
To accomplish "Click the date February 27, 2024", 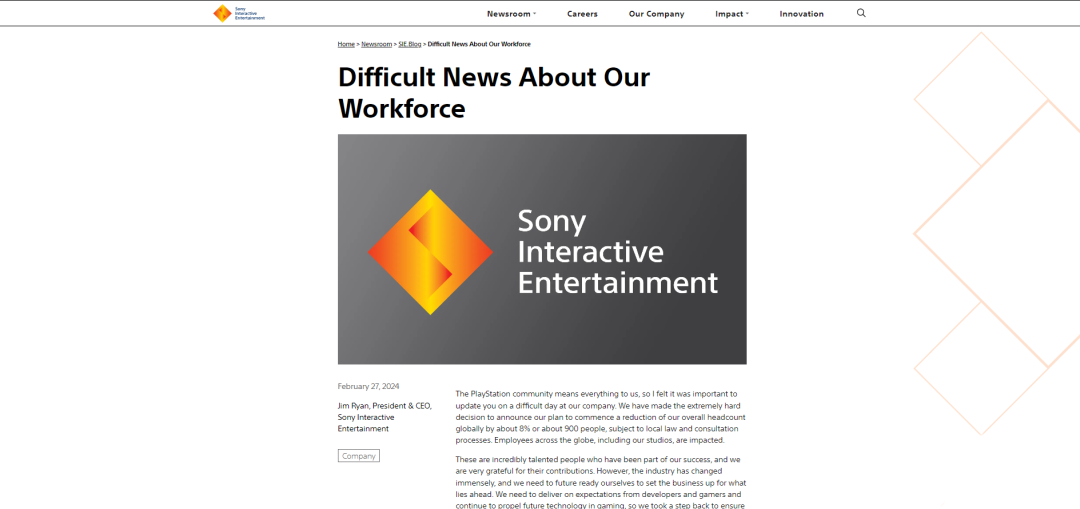I will point(368,386).
